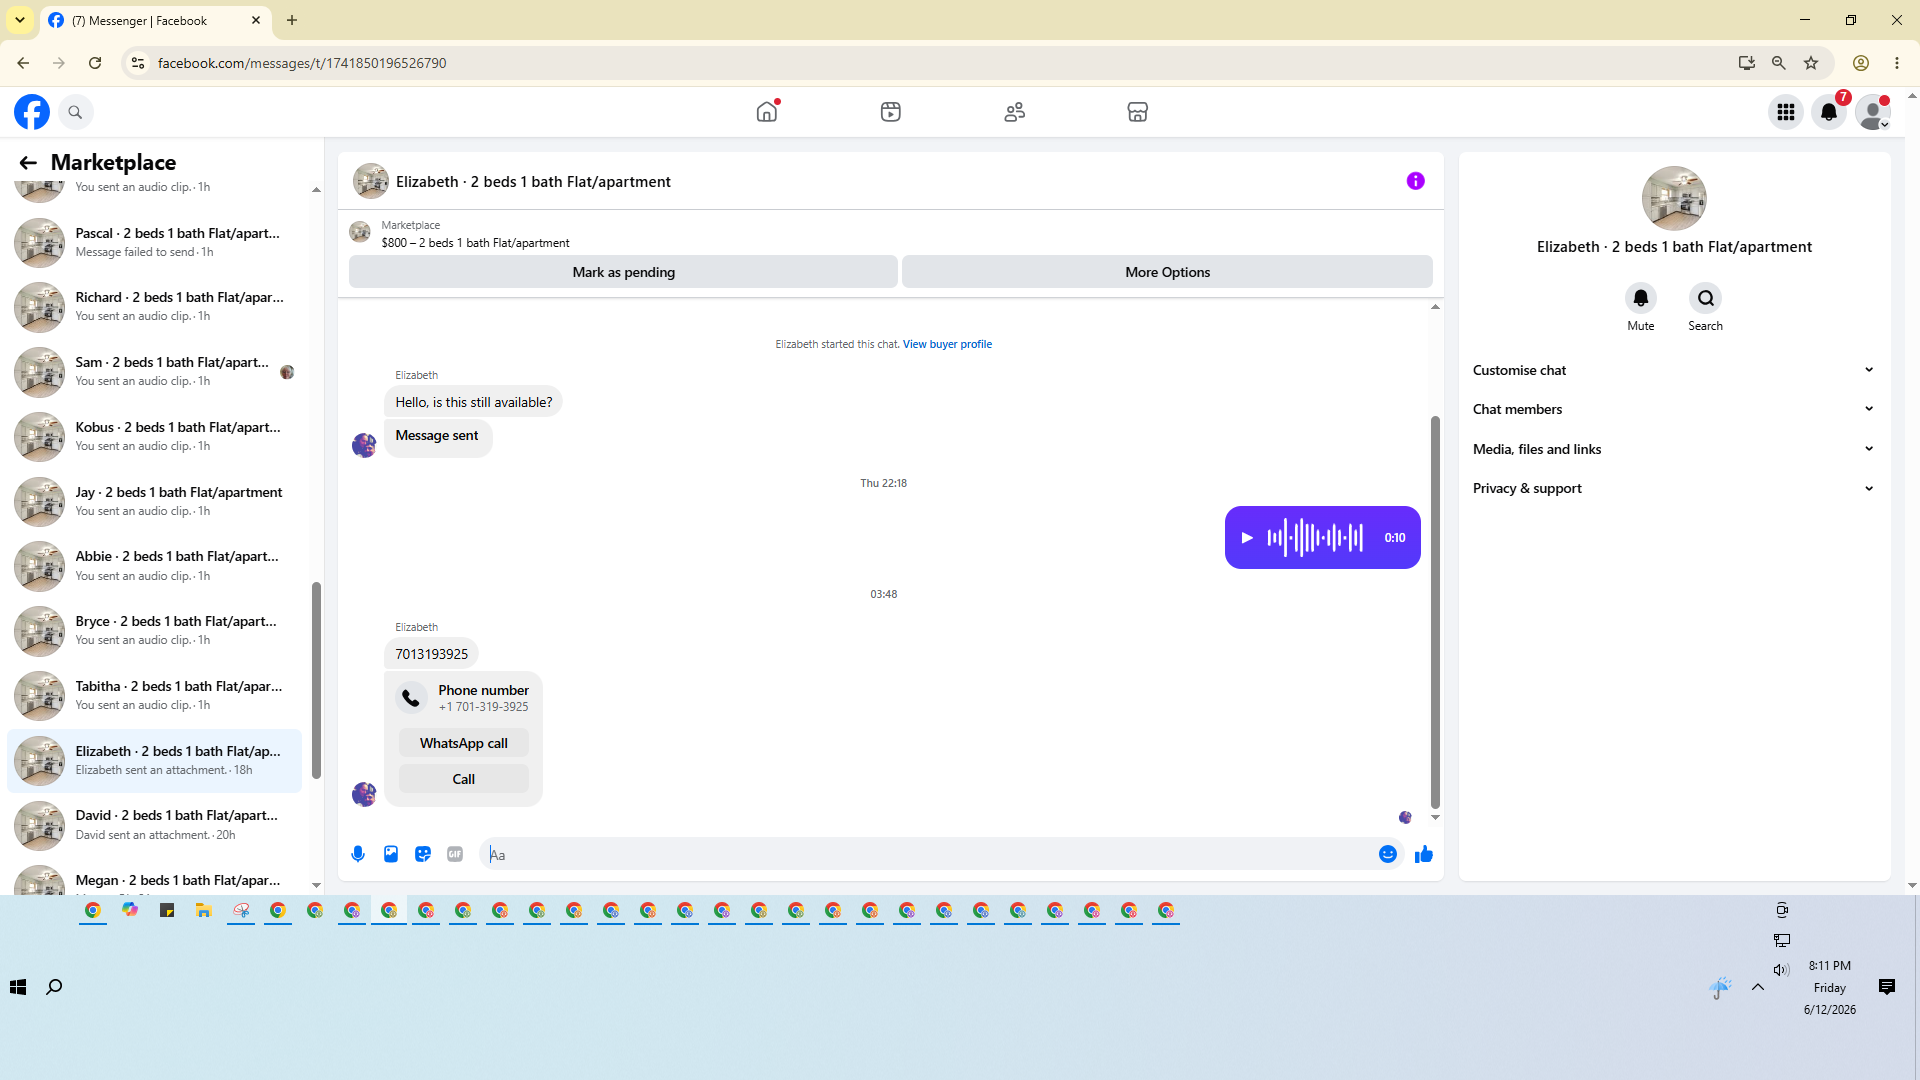Open Facebook search magnifier
The height and width of the screenshot is (1080, 1920).
(x=75, y=112)
